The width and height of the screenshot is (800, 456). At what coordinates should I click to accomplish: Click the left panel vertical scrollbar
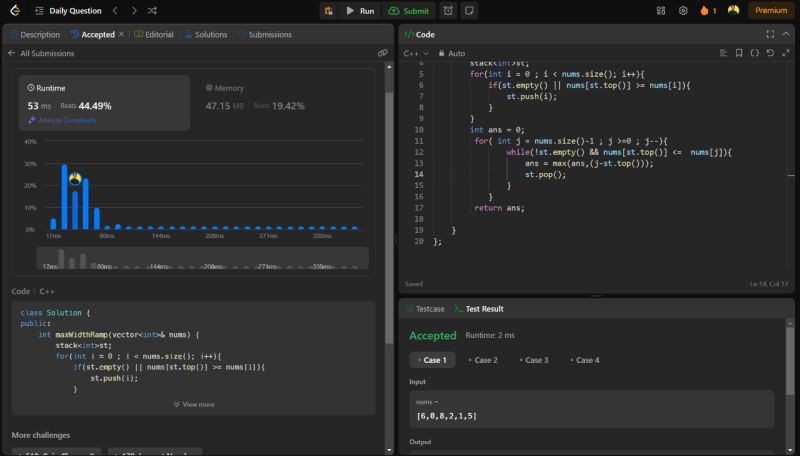pos(389,217)
